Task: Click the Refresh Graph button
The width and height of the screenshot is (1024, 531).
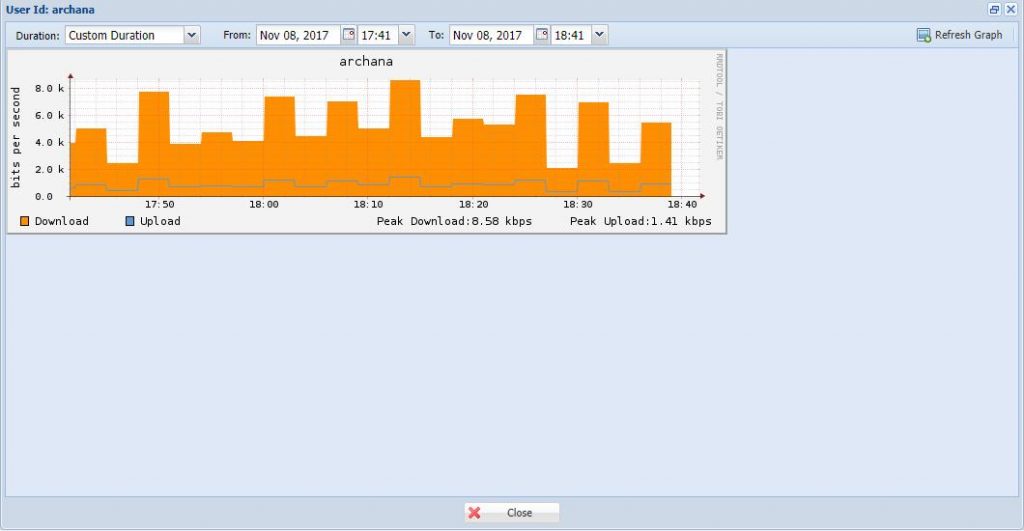Action: coord(959,35)
